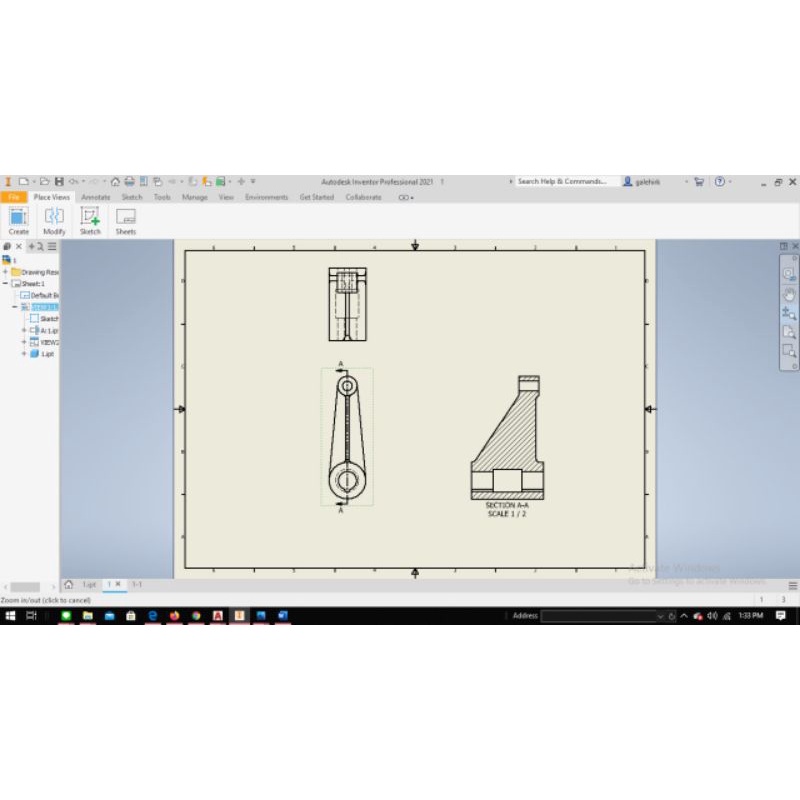Undo the last action

(74, 182)
